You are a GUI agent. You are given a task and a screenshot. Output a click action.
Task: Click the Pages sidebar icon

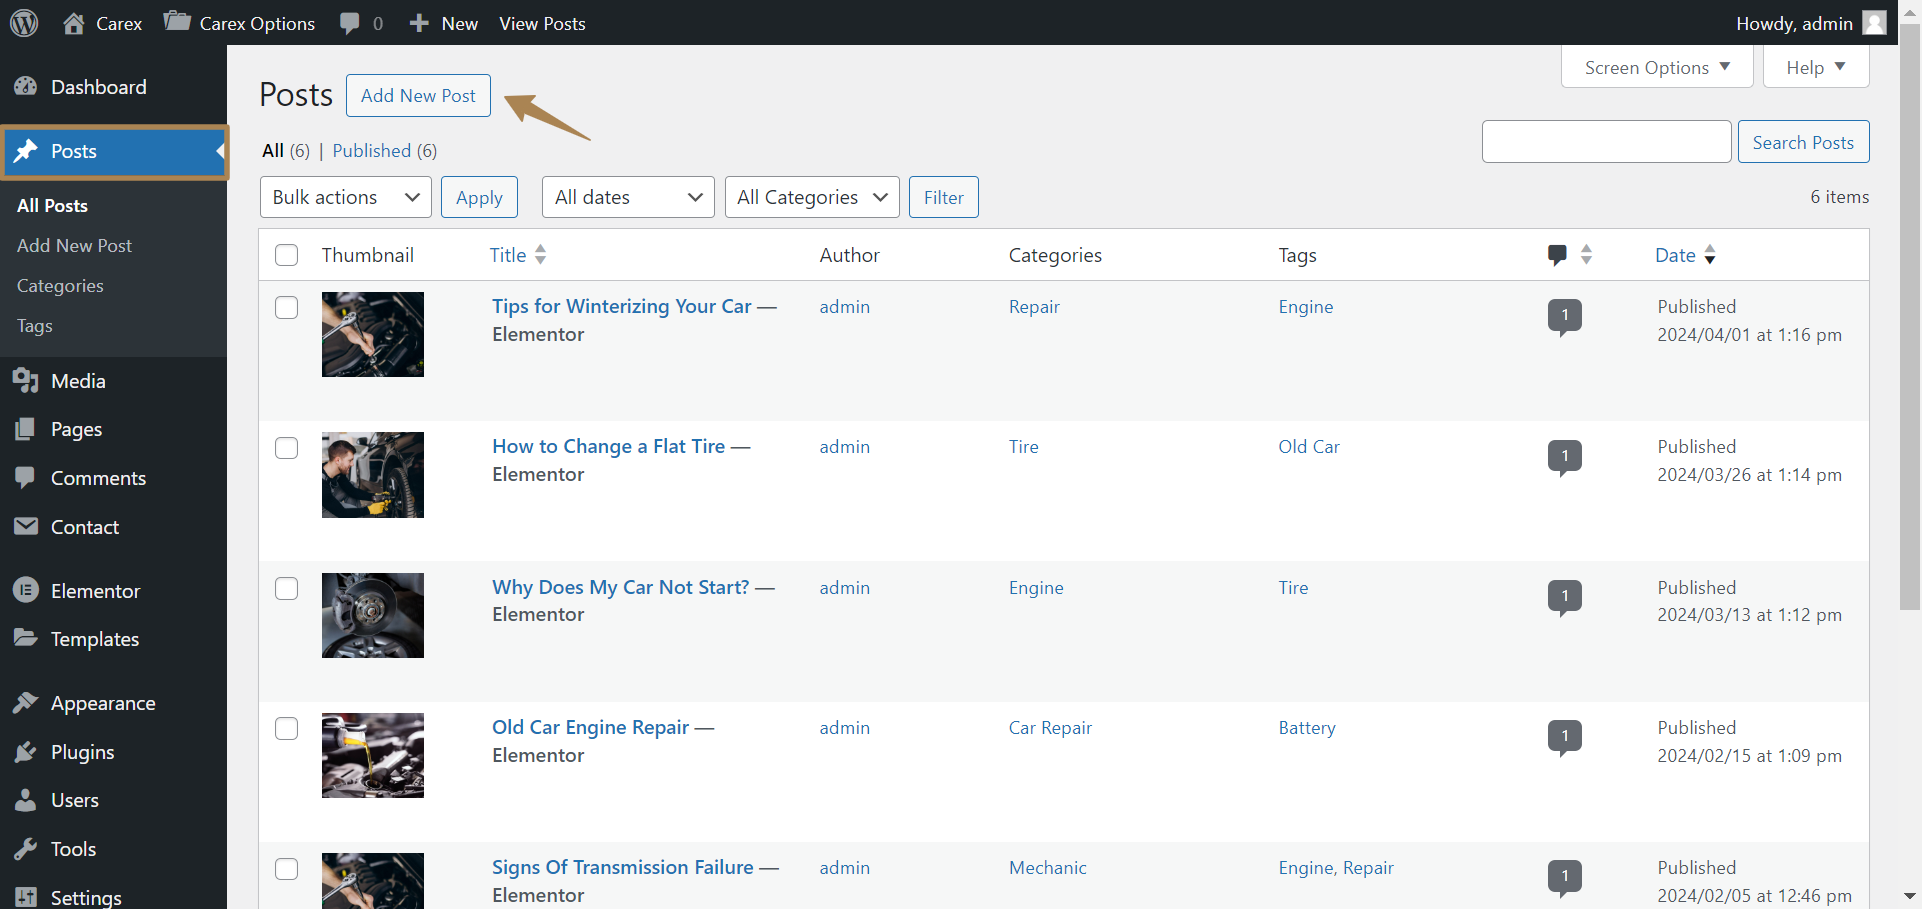click(x=26, y=429)
